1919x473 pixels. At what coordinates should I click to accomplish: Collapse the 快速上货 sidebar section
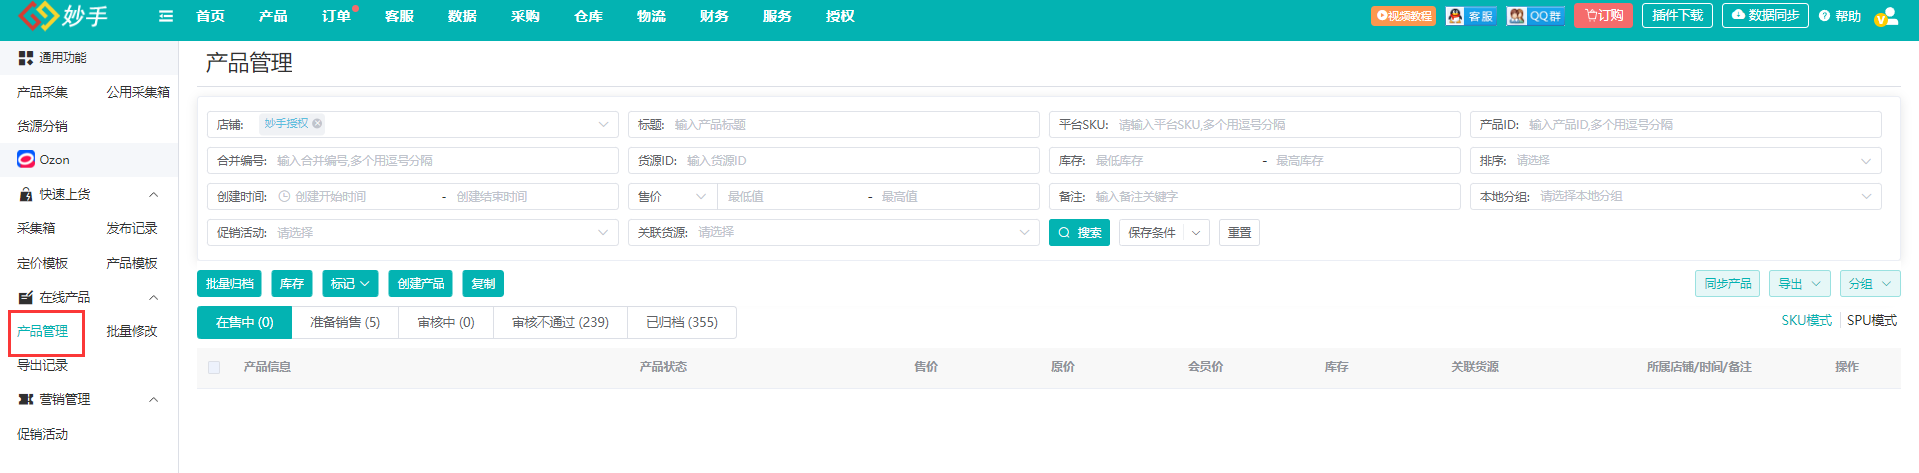click(x=153, y=194)
